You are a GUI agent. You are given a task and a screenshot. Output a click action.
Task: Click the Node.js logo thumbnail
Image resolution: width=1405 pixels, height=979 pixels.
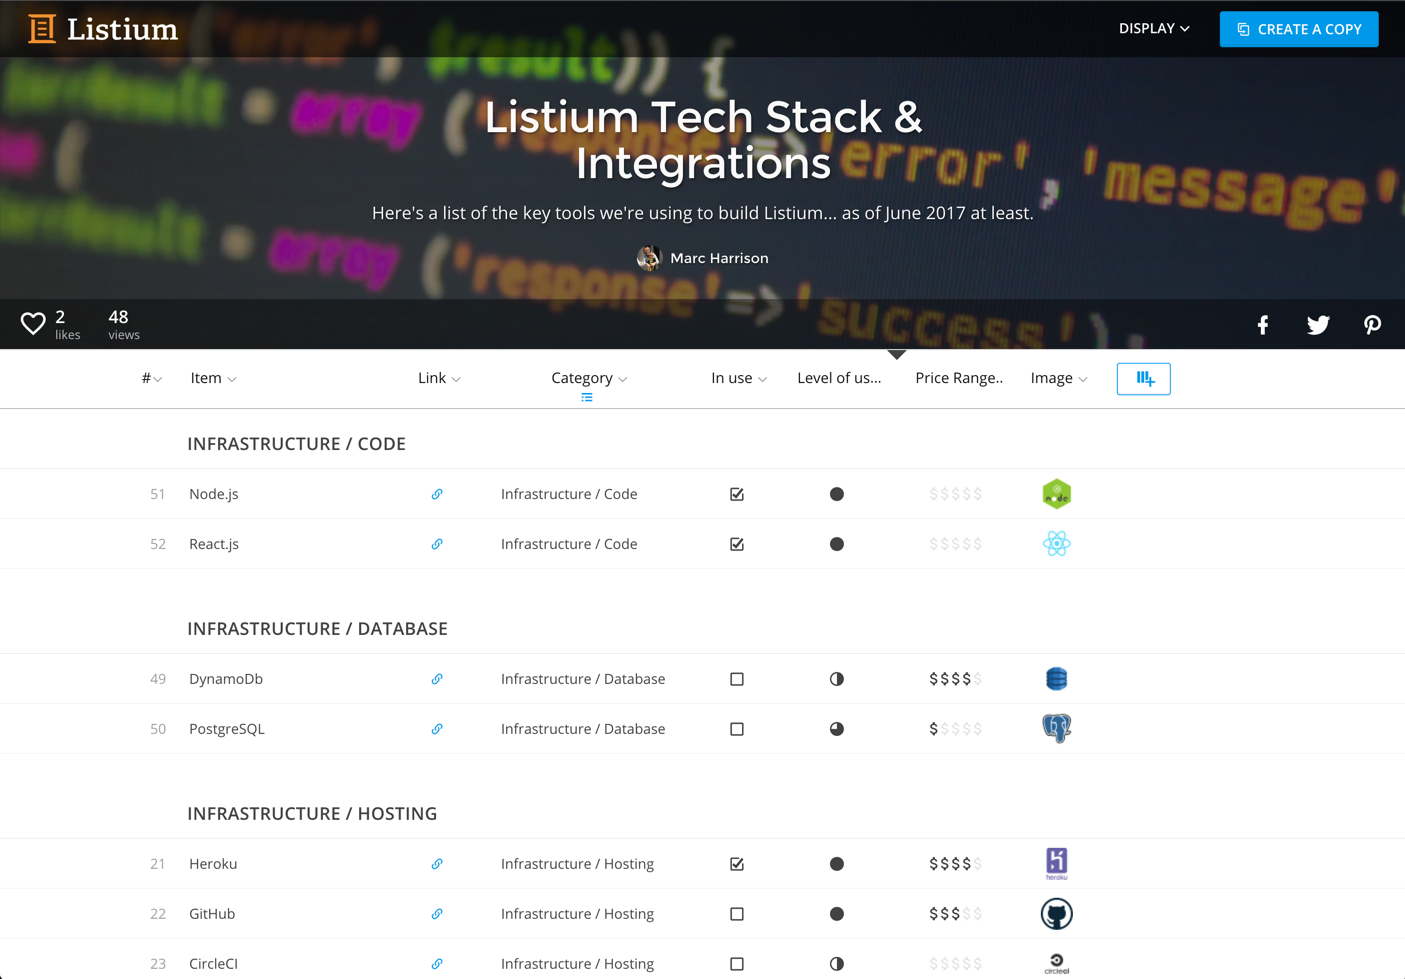[1057, 494]
